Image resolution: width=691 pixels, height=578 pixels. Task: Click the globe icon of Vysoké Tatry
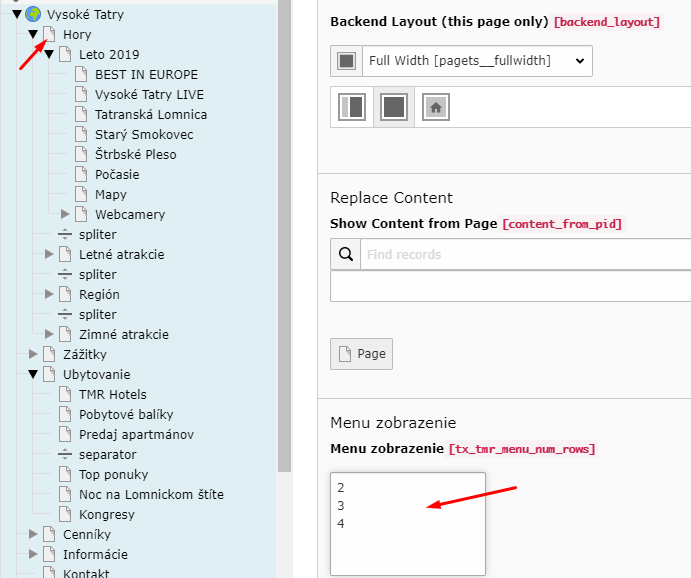click(x=33, y=14)
